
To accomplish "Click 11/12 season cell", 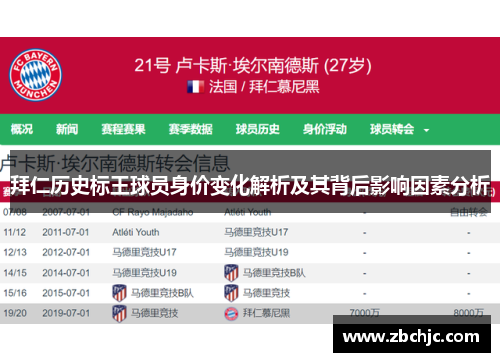I will pos(15,232).
